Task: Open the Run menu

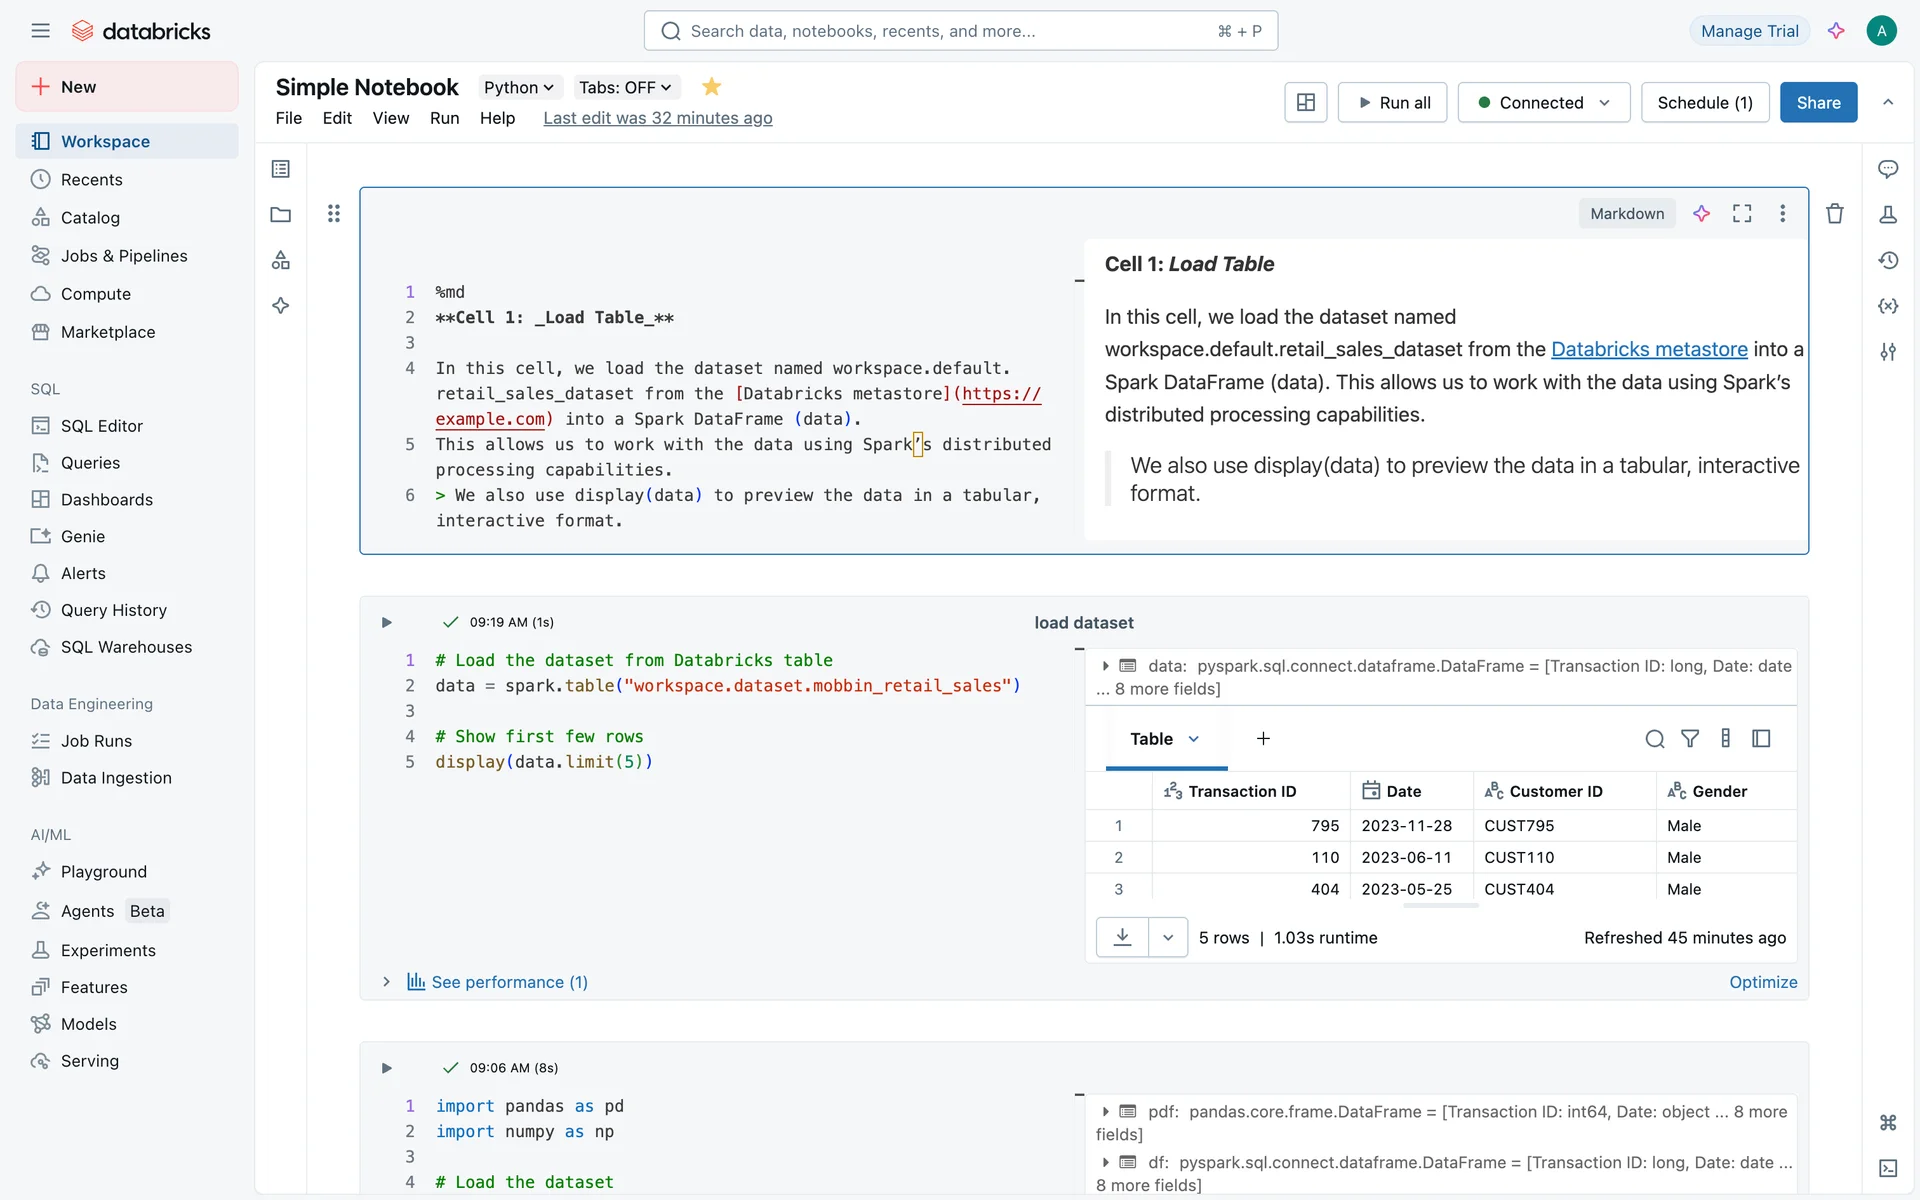Action: [x=444, y=118]
